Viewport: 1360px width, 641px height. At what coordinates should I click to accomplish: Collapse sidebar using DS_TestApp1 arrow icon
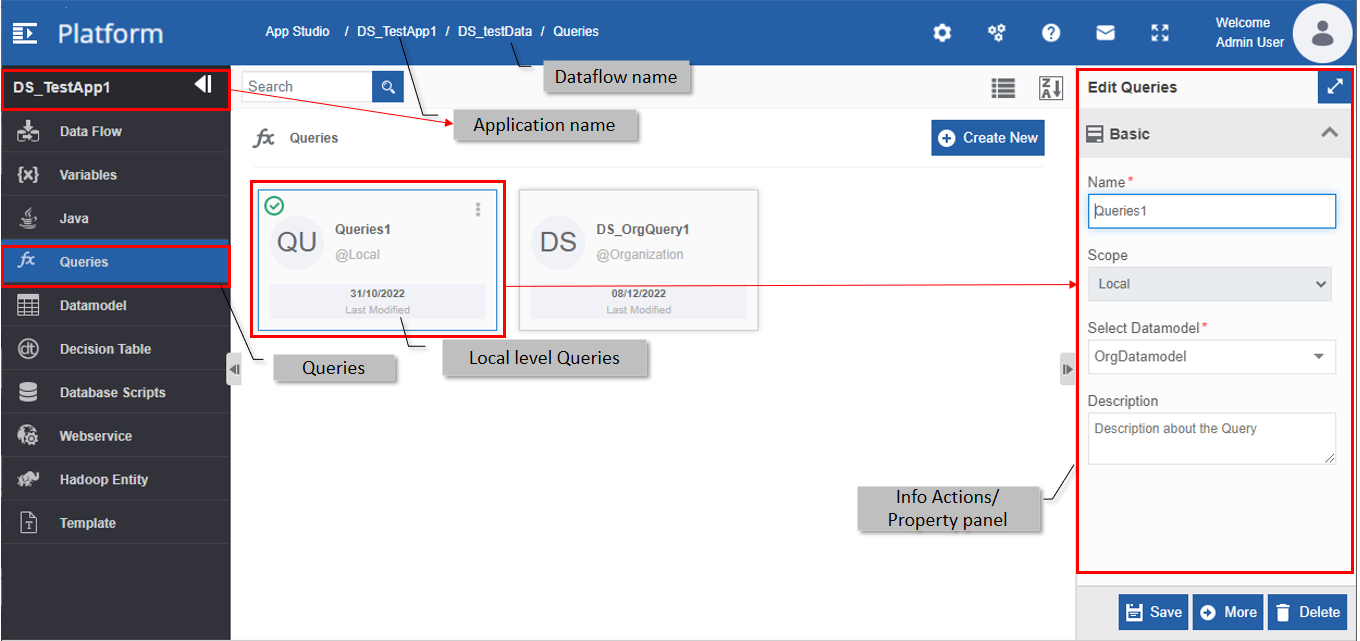tap(203, 84)
